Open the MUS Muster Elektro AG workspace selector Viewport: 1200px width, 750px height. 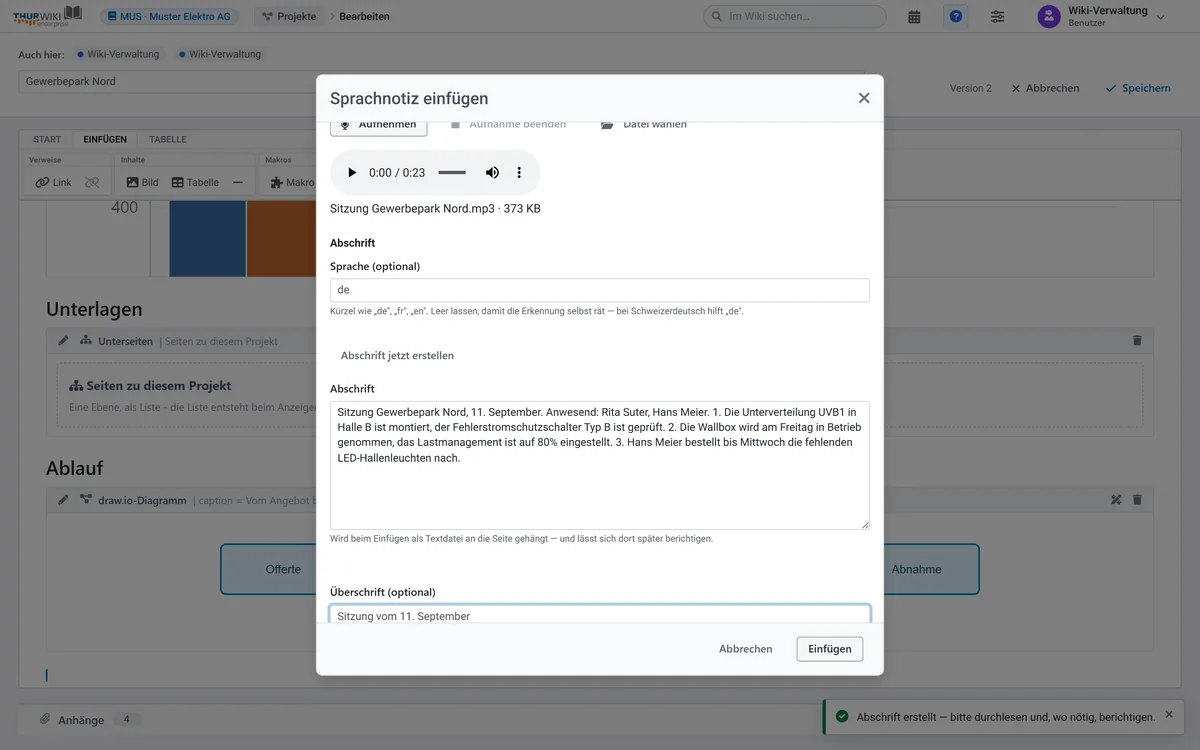coord(169,16)
